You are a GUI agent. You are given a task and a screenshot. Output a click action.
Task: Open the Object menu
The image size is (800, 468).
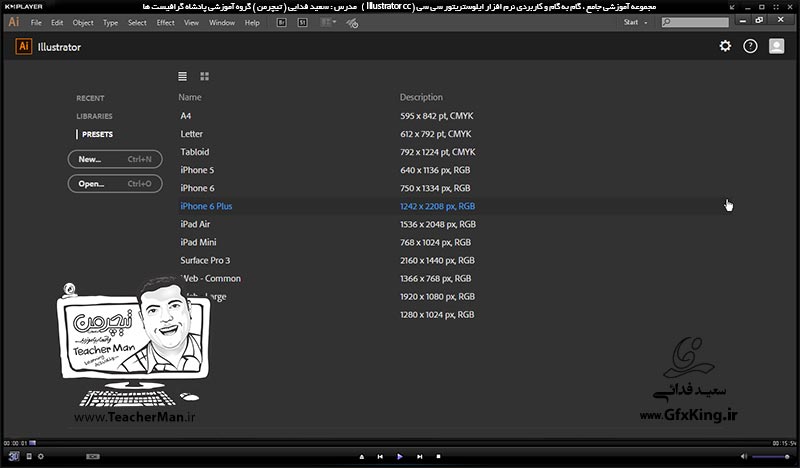[83, 22]
